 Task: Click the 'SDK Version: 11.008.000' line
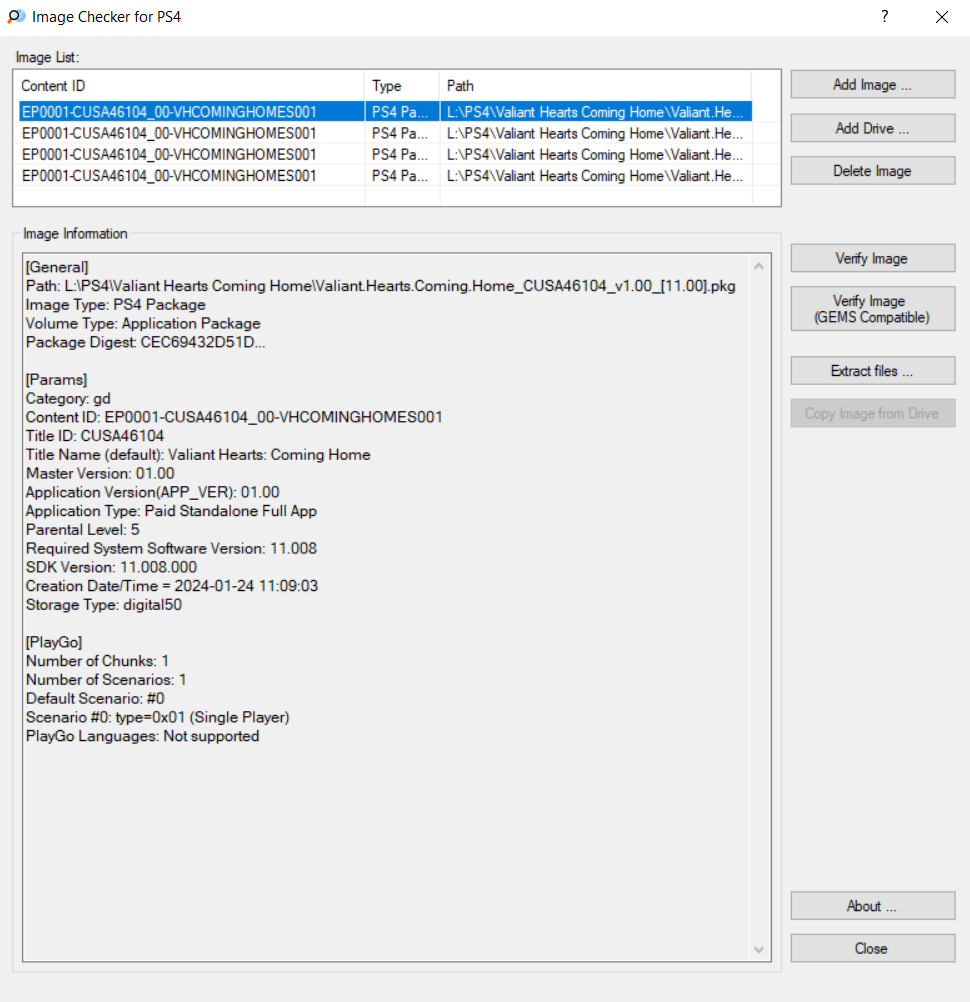pyautogui.click(x=111, y=567)
